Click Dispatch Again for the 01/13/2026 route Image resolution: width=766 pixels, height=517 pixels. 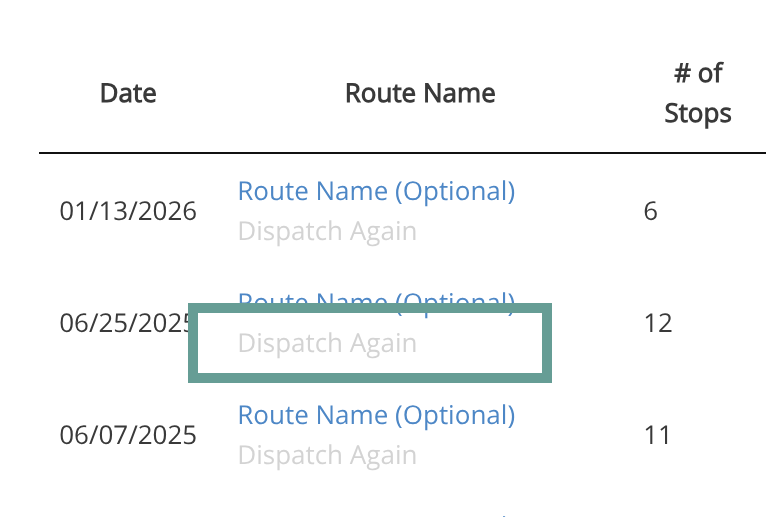tap(327, 232)
